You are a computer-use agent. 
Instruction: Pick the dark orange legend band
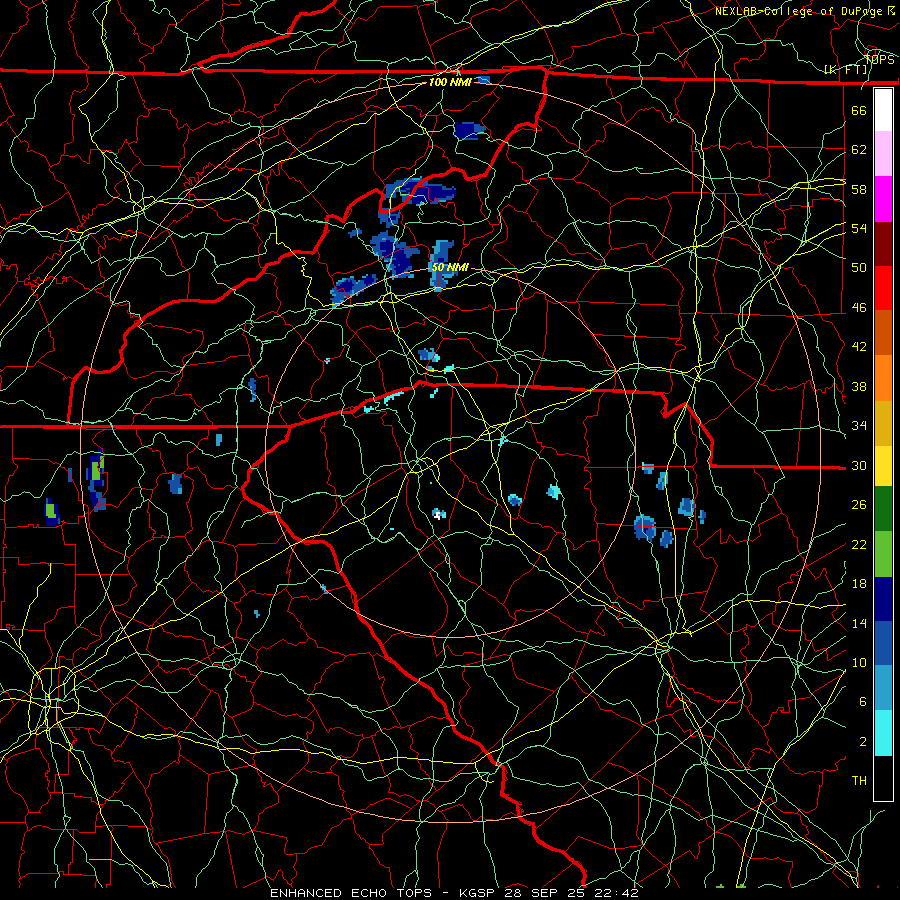coord(883,333)
